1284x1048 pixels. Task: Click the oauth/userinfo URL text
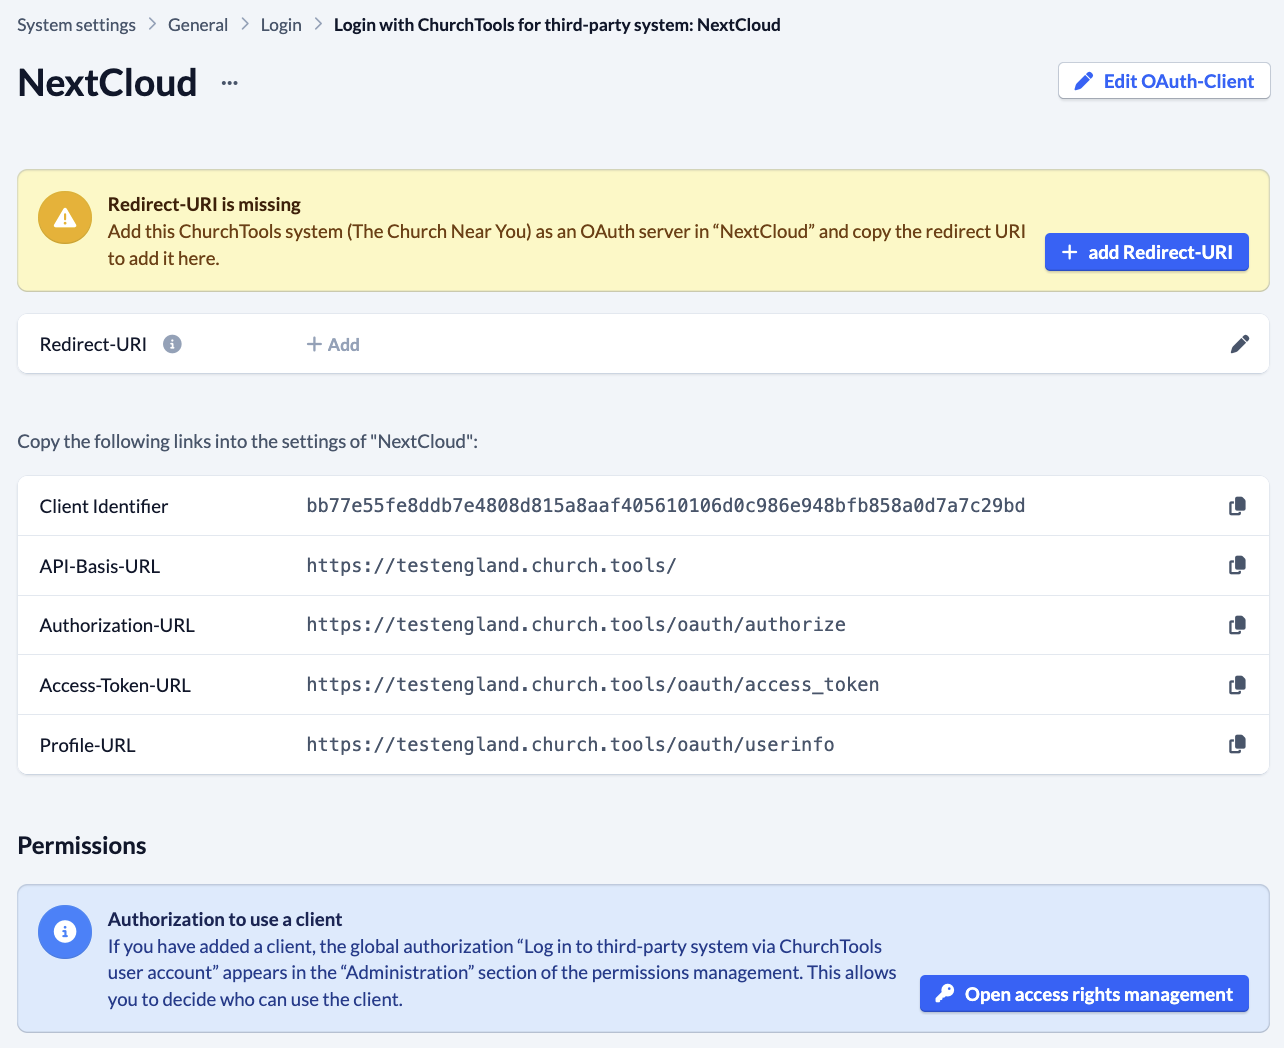[x=570, y=745]
